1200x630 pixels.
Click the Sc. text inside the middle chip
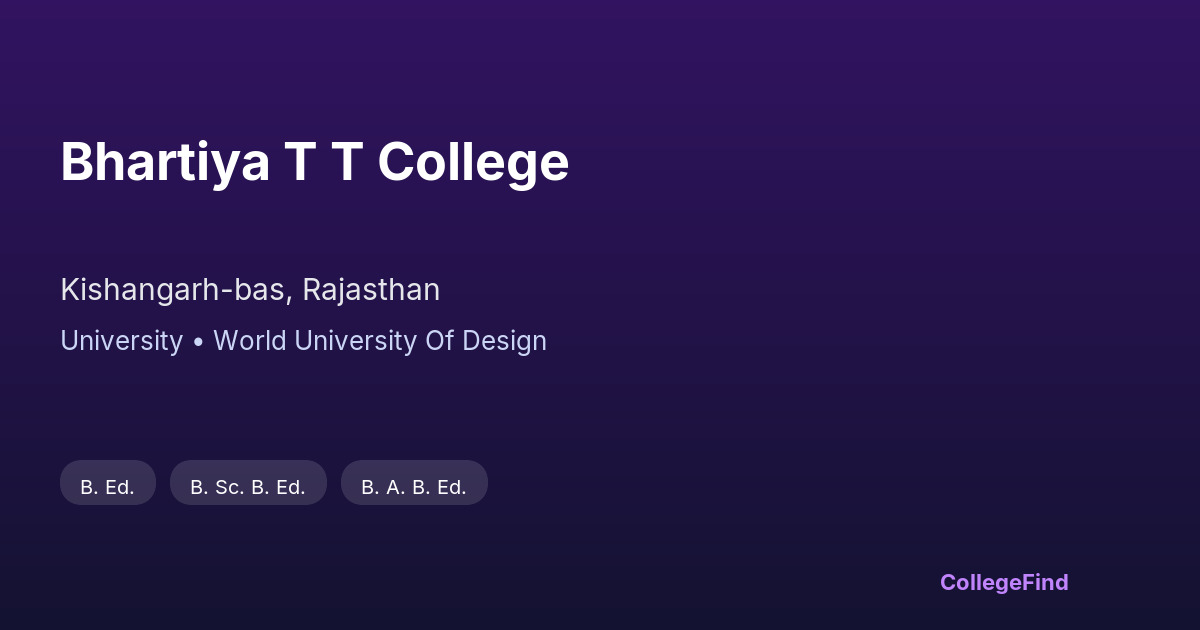pos(229,488)
